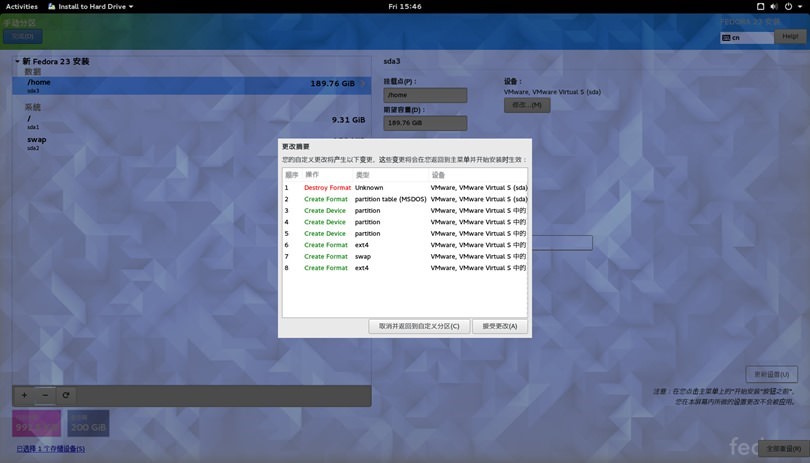Collapse the 新 Fedora 23 安装 tree
This screenshot has height=463, width=810.
click(x=17, y=62)
